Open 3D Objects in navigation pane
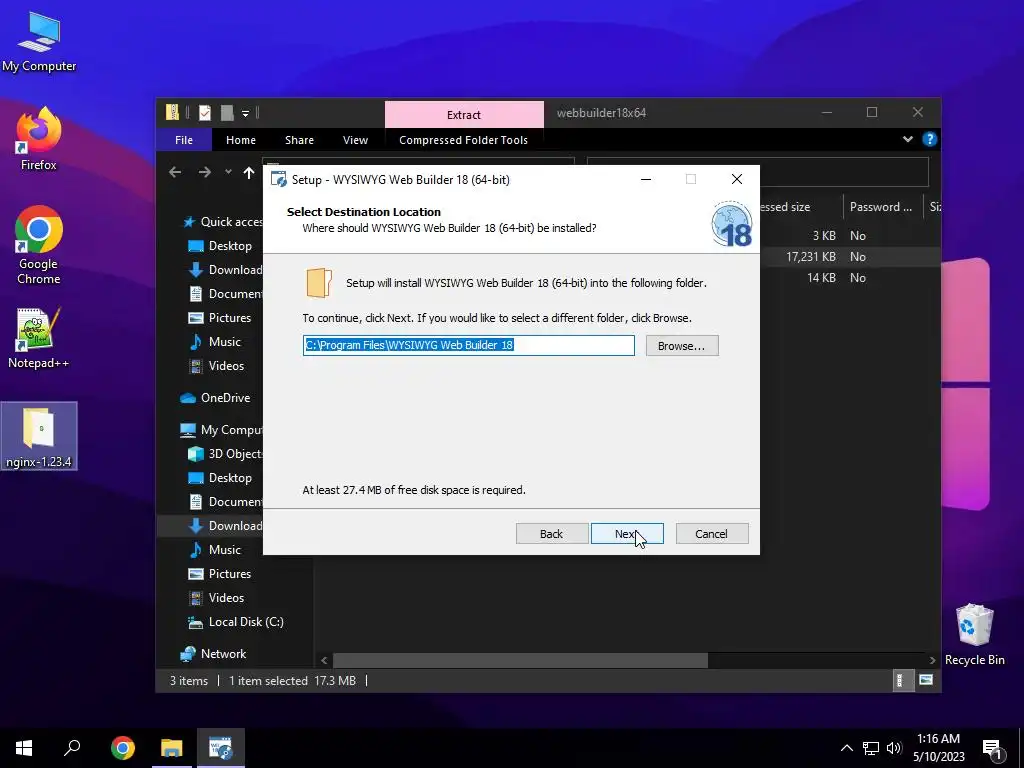1024x768 pixels. point(225,454)
